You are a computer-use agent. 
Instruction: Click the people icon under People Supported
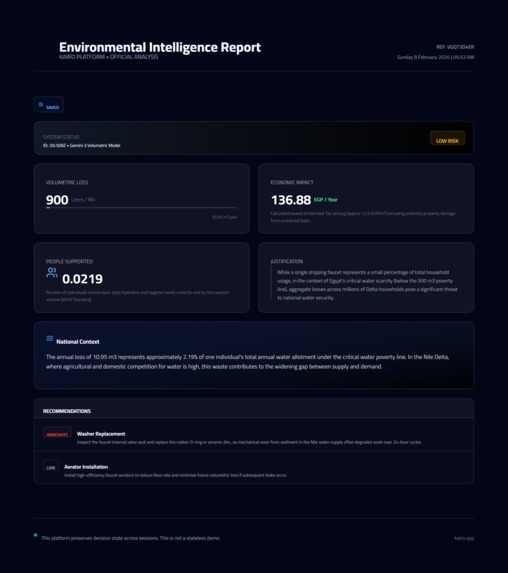52,273
